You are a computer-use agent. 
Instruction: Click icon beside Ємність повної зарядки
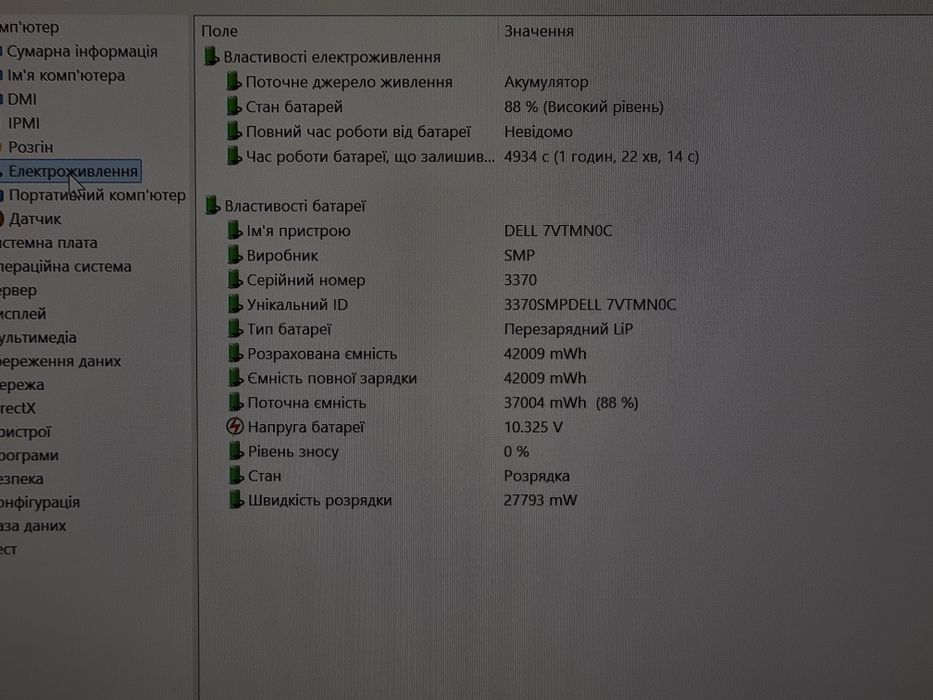point(236,377)
